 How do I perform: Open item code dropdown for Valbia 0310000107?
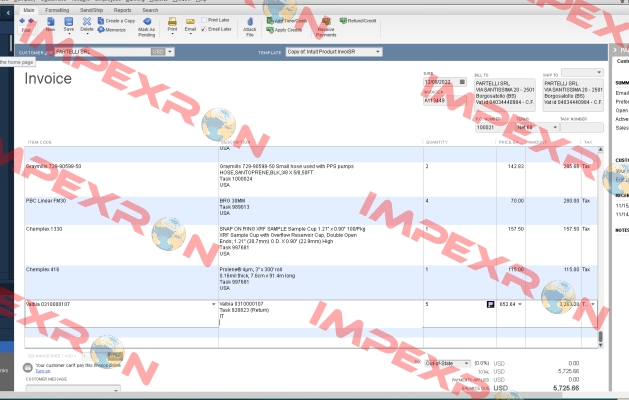[213, 304]
